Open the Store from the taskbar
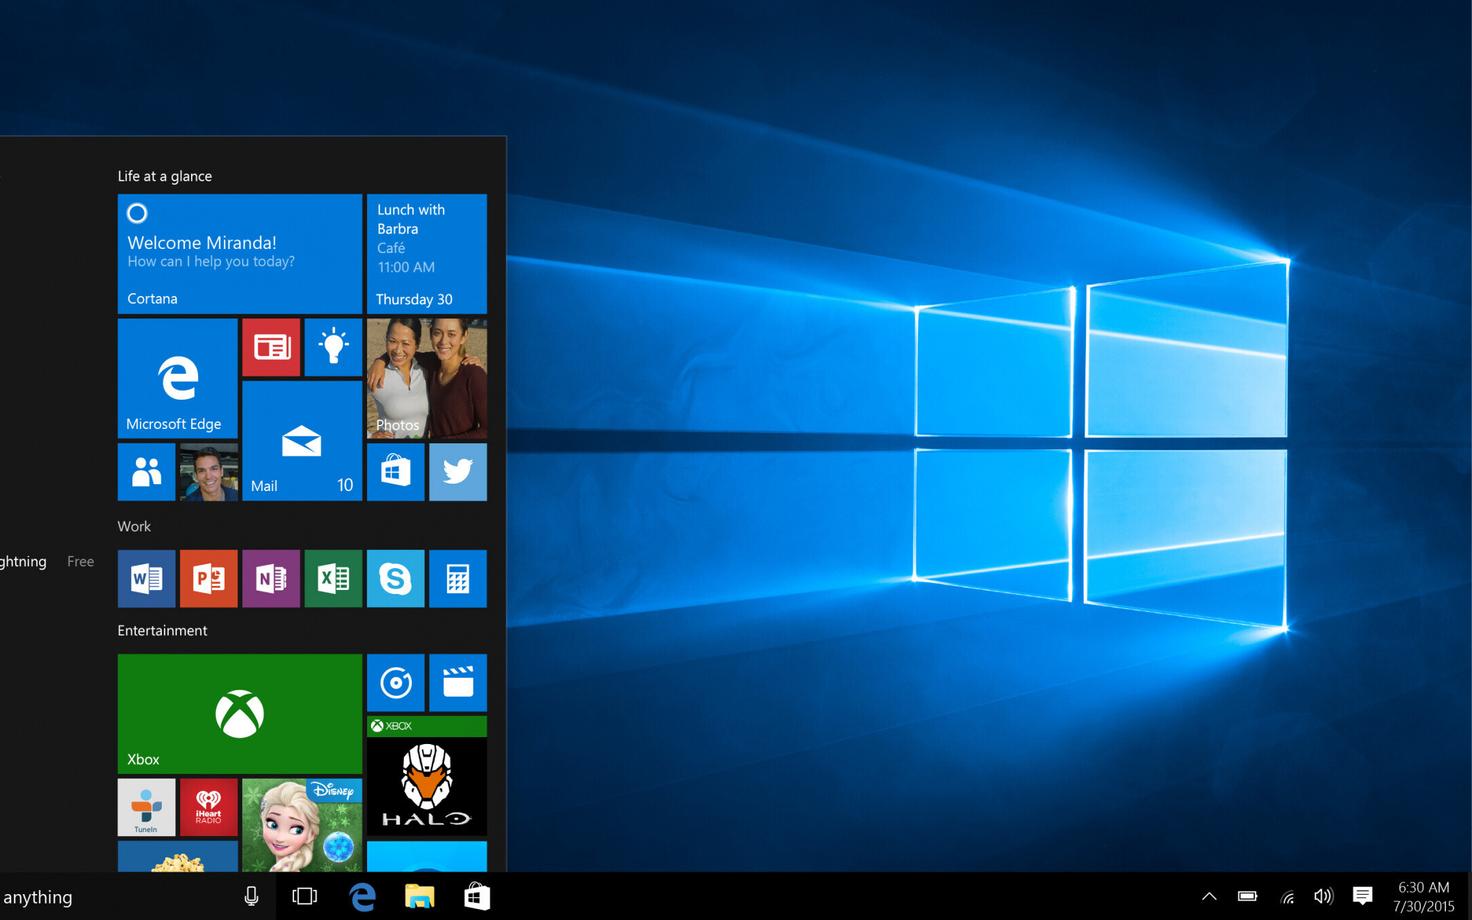 click(x=477, y=897)
